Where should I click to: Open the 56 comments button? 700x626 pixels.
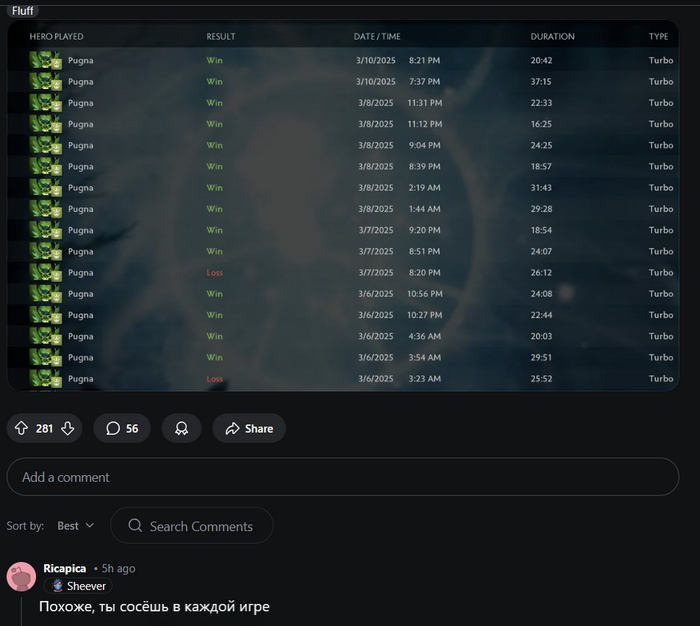(x=122, y=429)
